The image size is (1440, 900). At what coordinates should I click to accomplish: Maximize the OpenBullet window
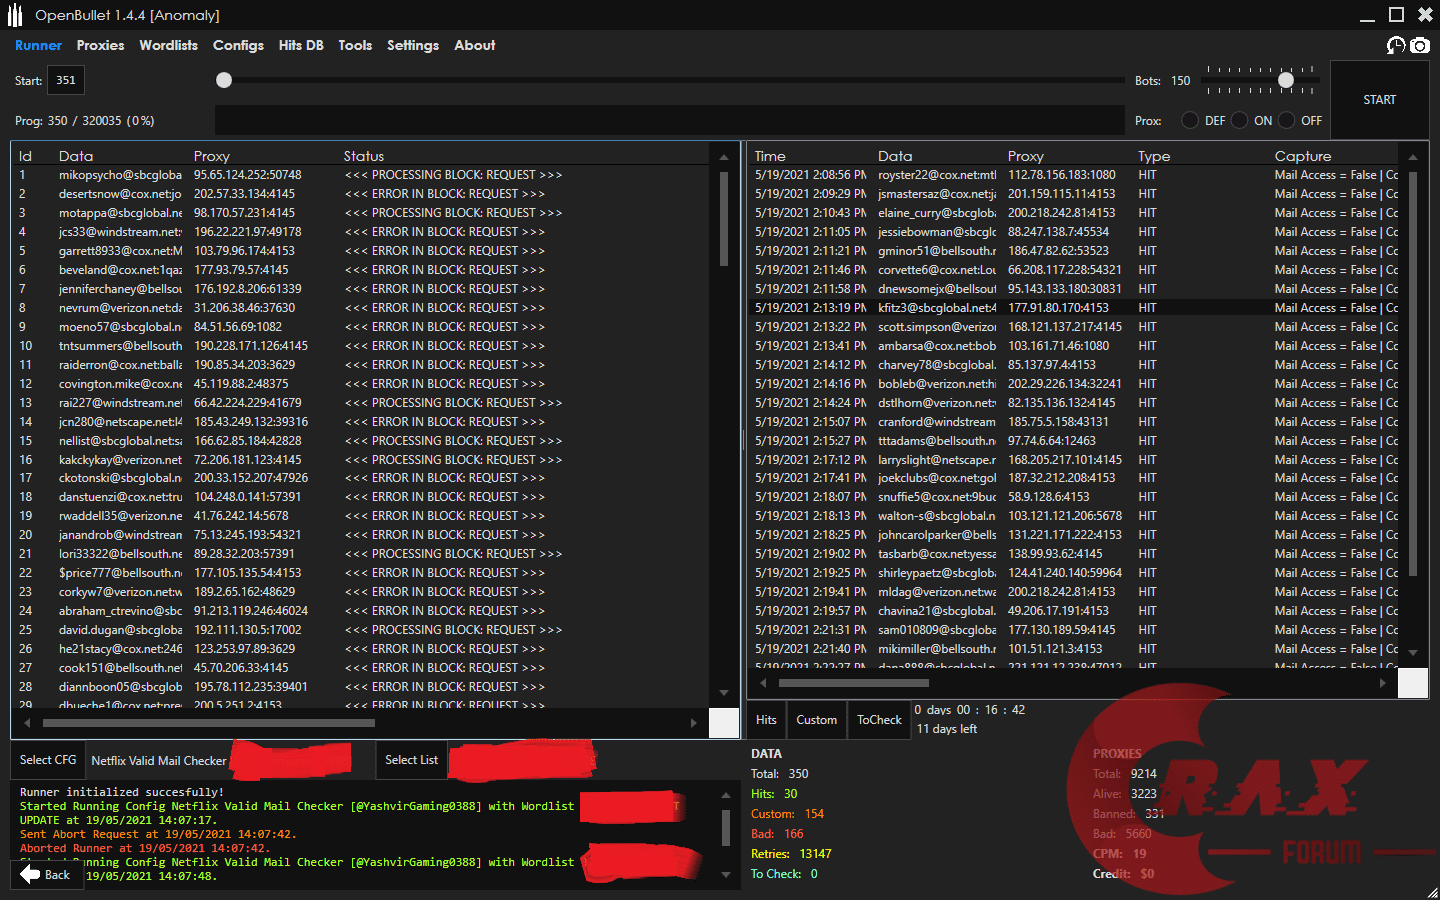(x=1397, y=15)
